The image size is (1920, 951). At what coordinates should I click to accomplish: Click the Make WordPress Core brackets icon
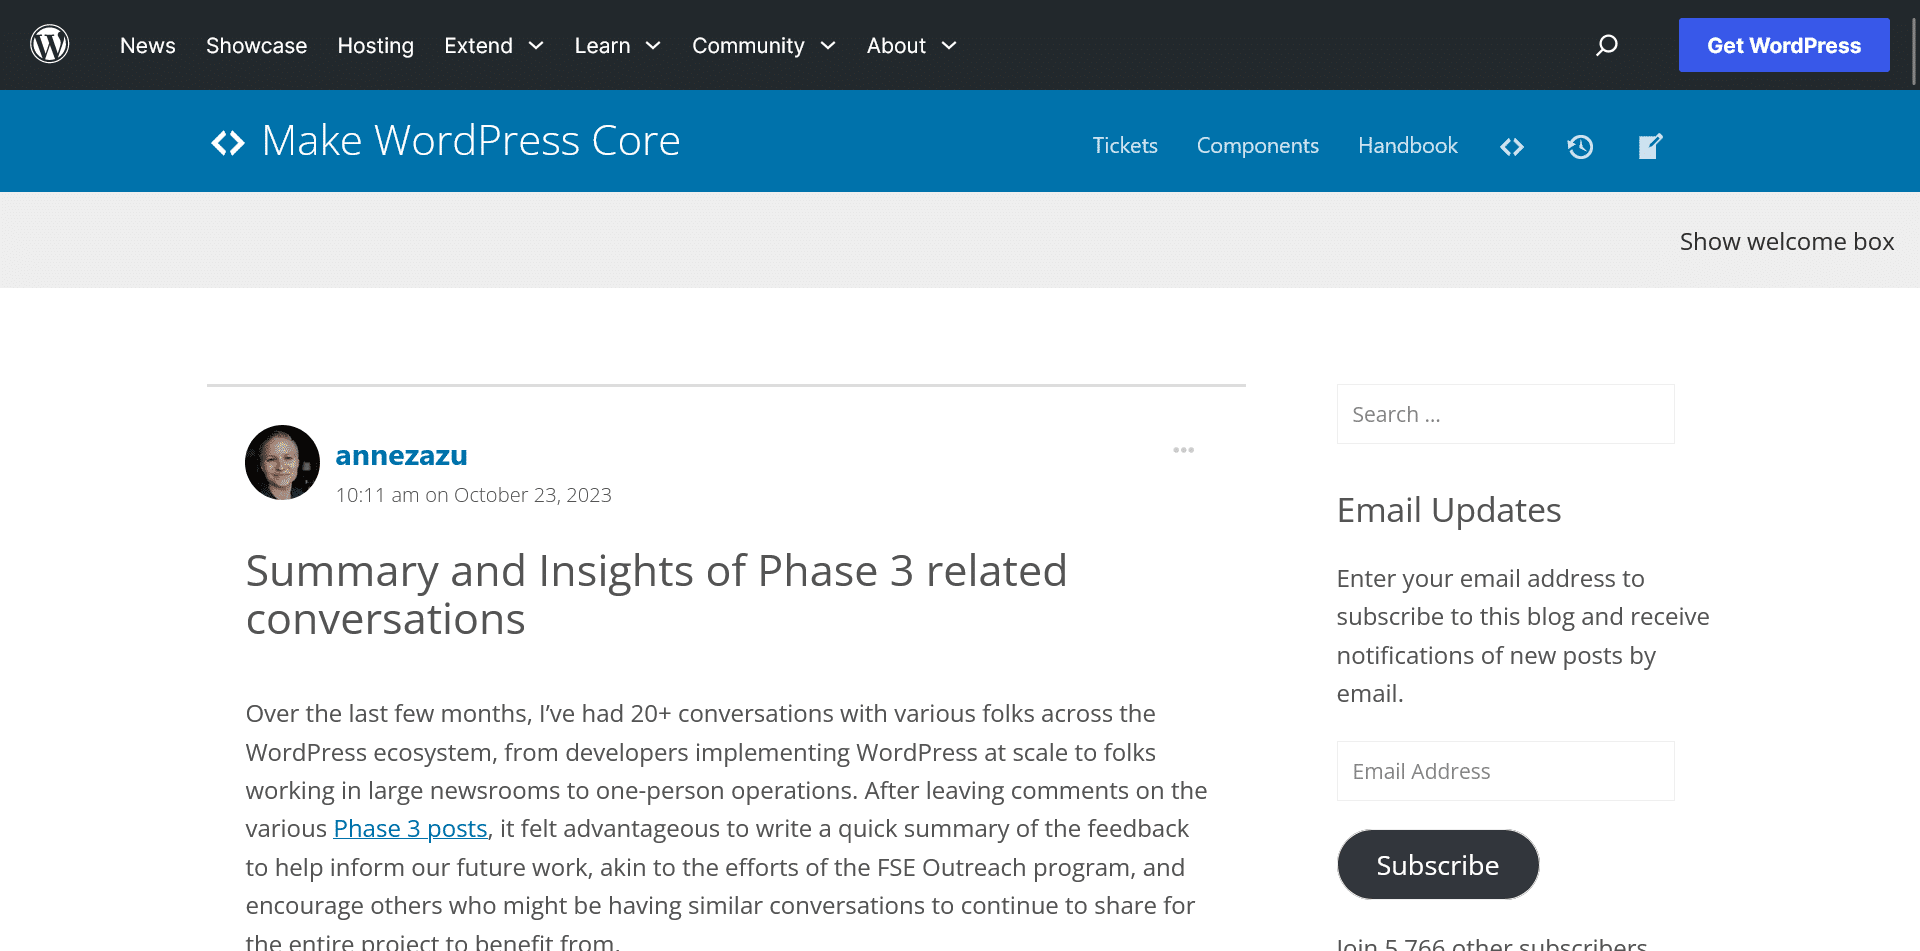pos(228,143)
